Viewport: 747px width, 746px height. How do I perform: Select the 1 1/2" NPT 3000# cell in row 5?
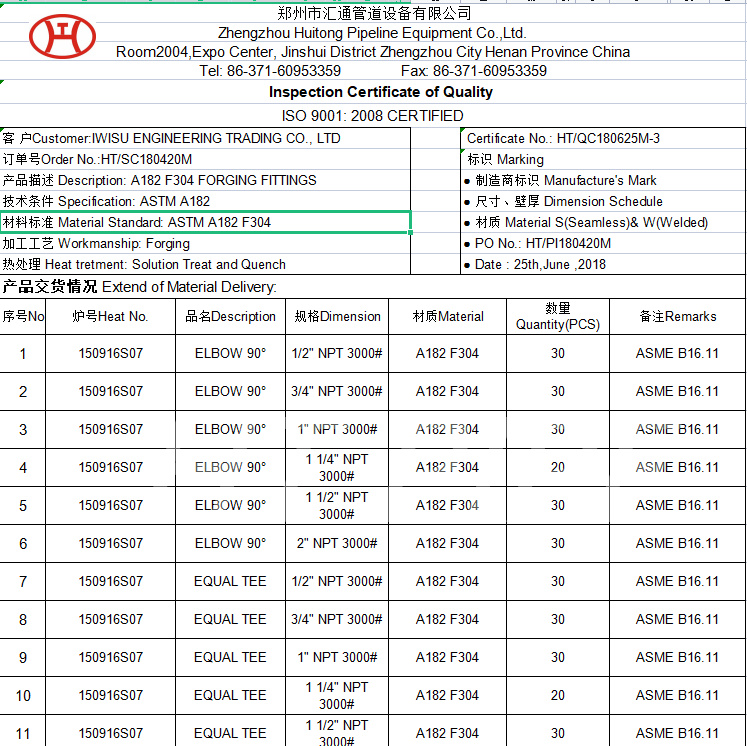tap(337, 505)
